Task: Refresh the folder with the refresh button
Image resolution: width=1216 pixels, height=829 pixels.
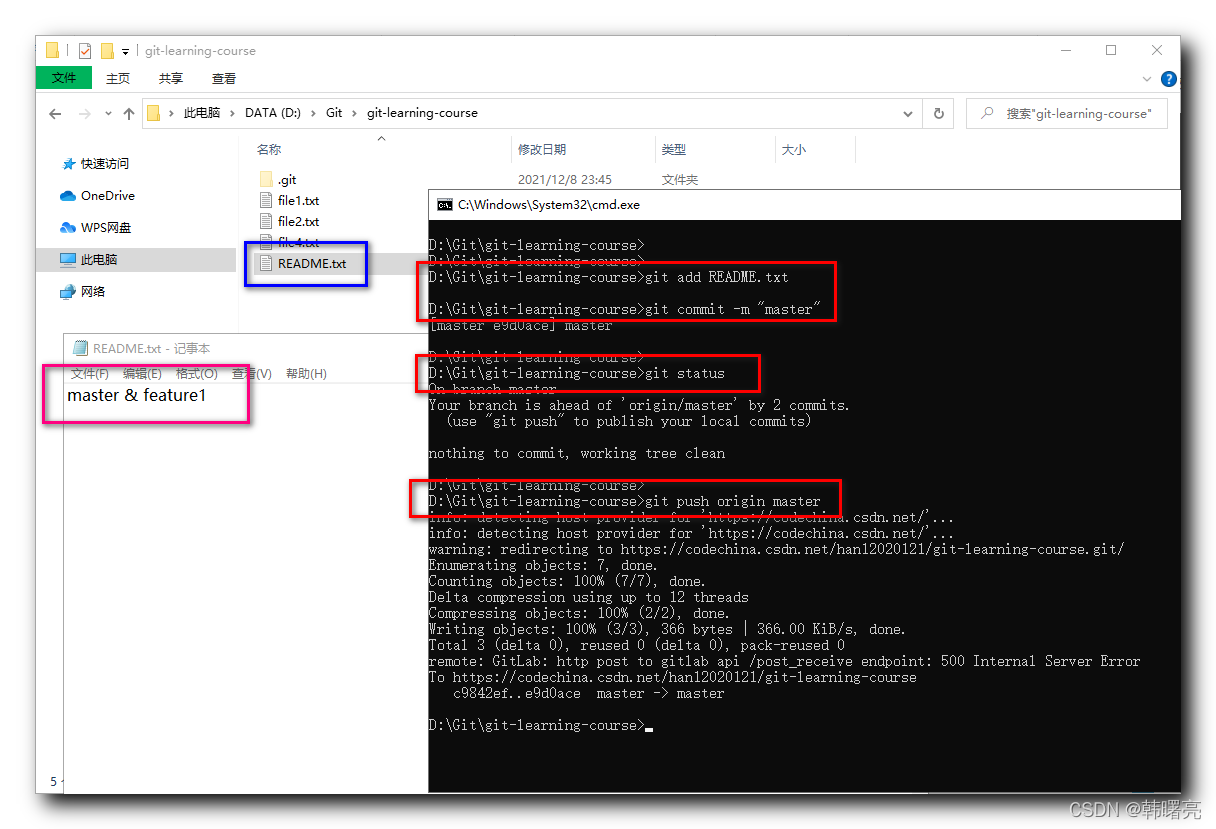Action: [x=938, y=113]
